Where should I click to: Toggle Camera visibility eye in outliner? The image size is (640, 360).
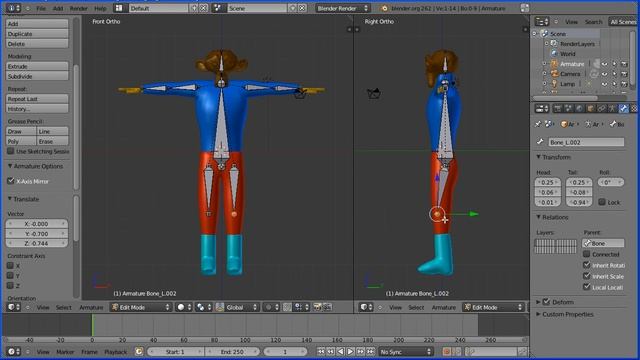tap(604, 74)
